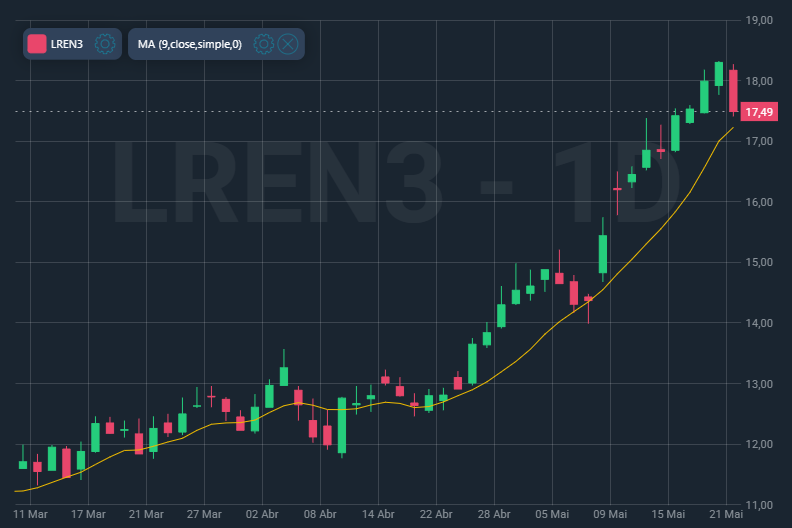
Task: Click the 14 Abr date label
Action: click(x=378, y=514)
